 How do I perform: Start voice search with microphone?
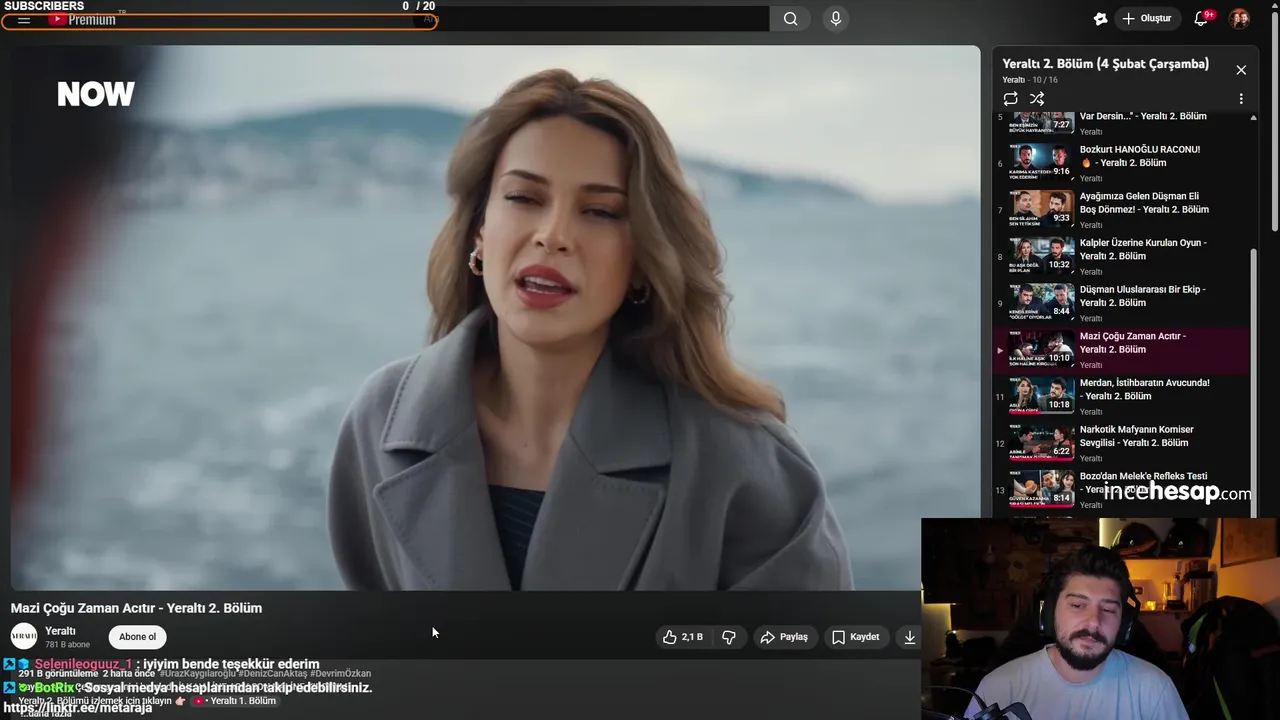pyautogui.click(x=836, y=19)
